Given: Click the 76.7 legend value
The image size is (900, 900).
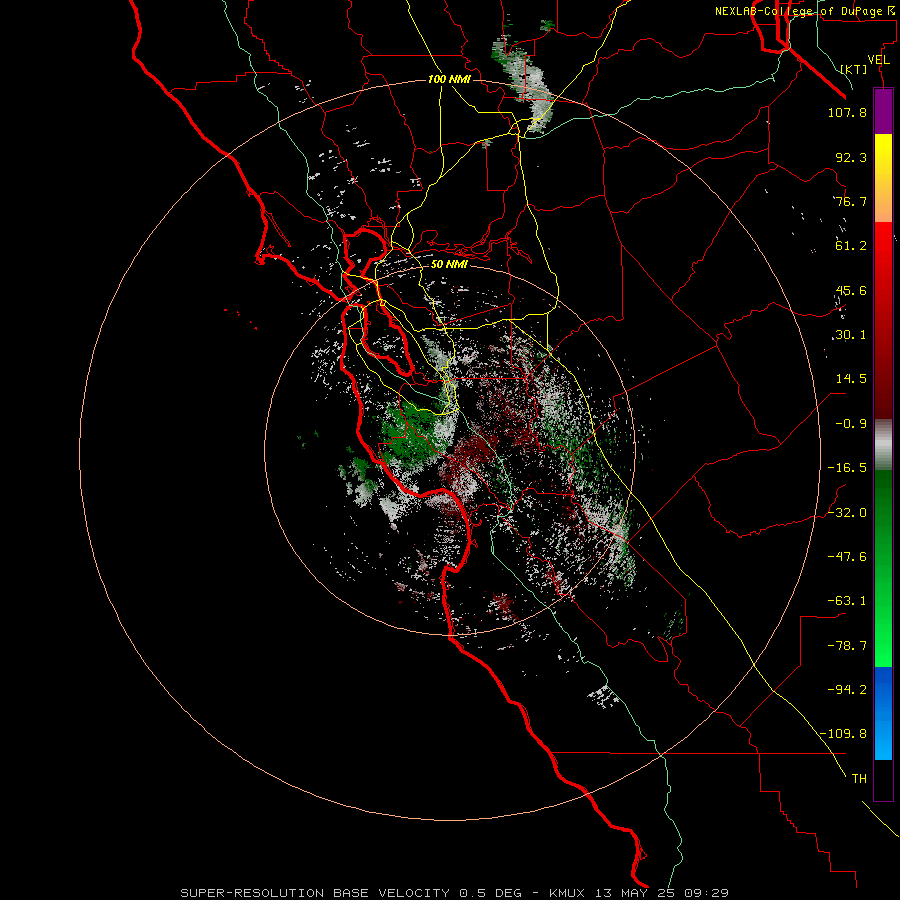Looking at the screenshot, I should [x=851, y=201].
